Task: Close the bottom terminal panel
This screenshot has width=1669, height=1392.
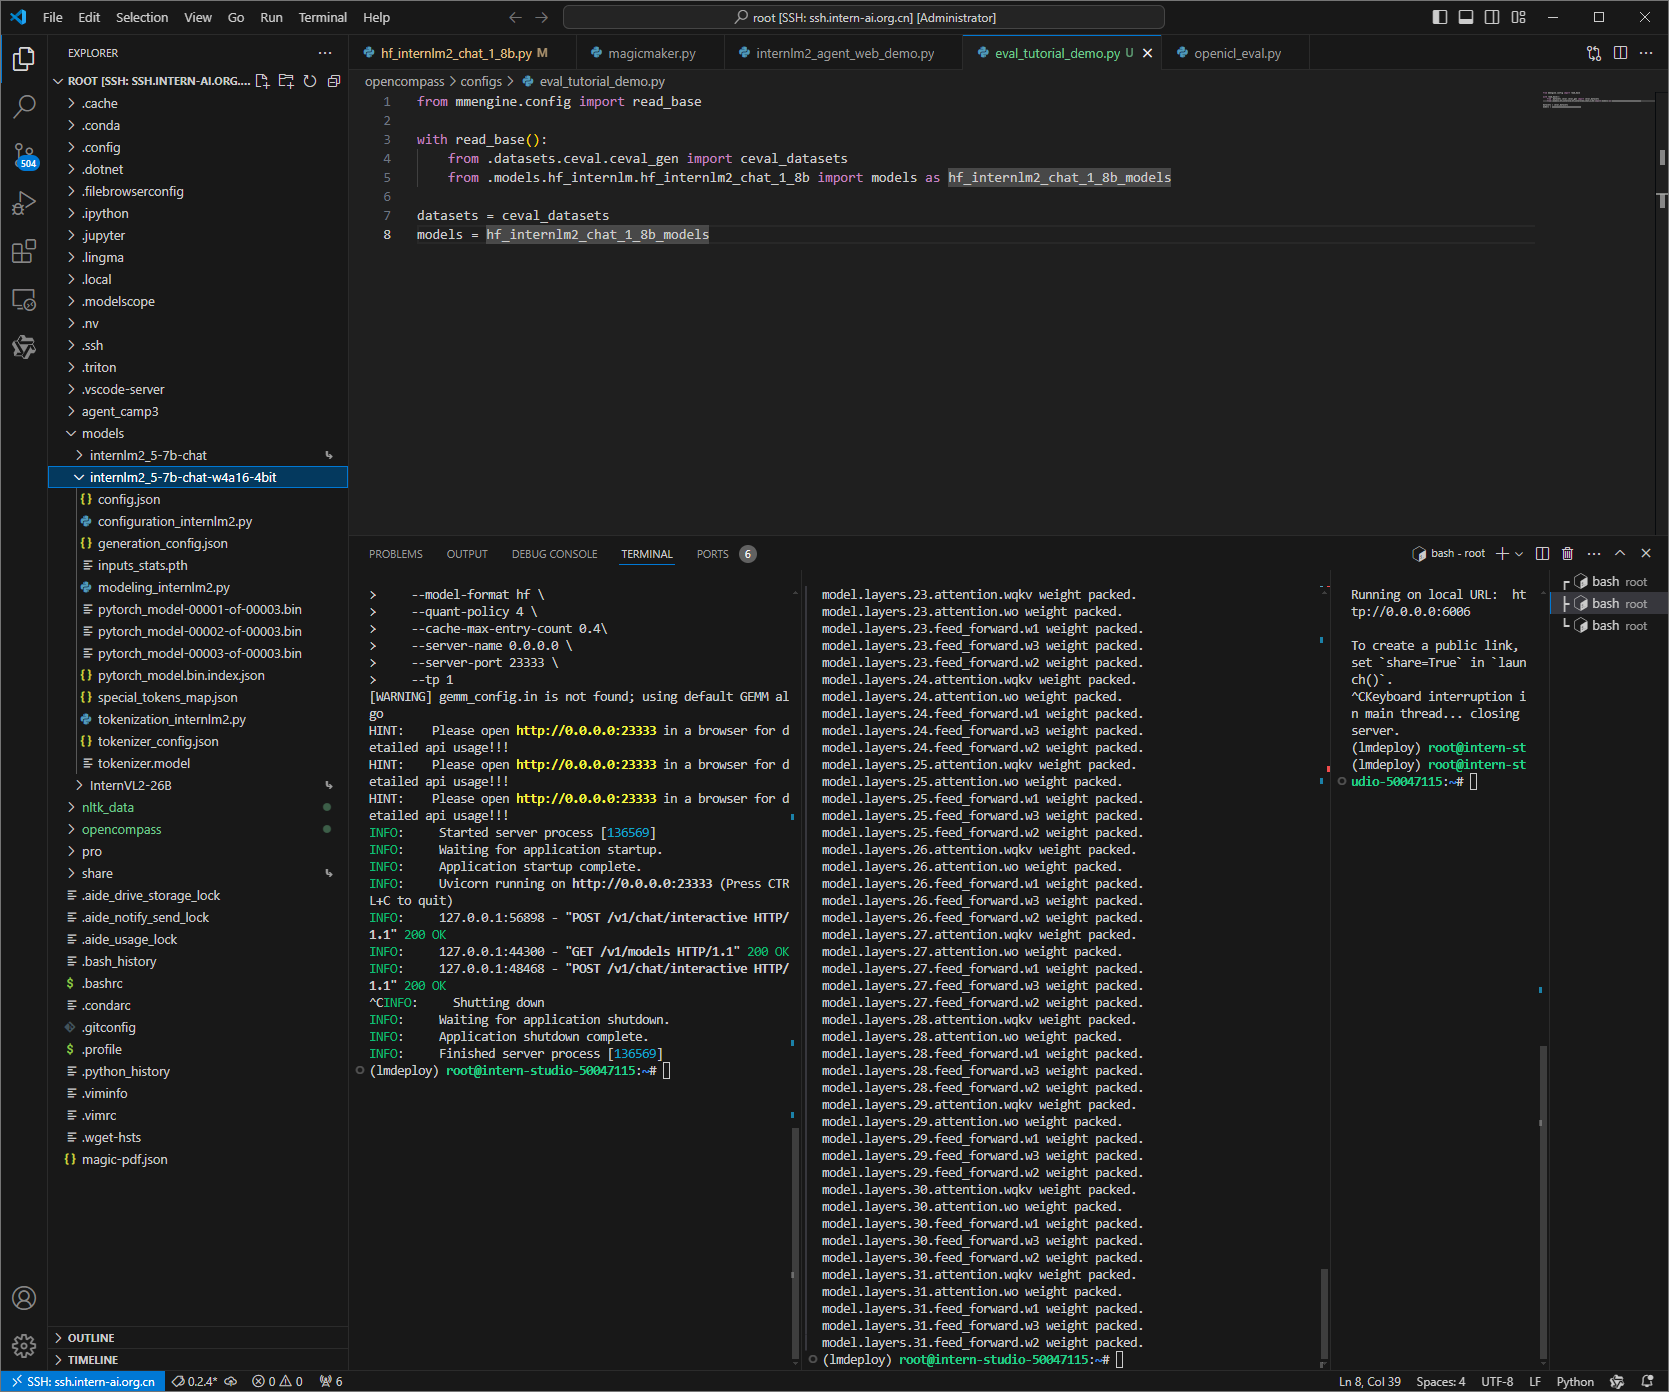Action: coord(1646,553)
